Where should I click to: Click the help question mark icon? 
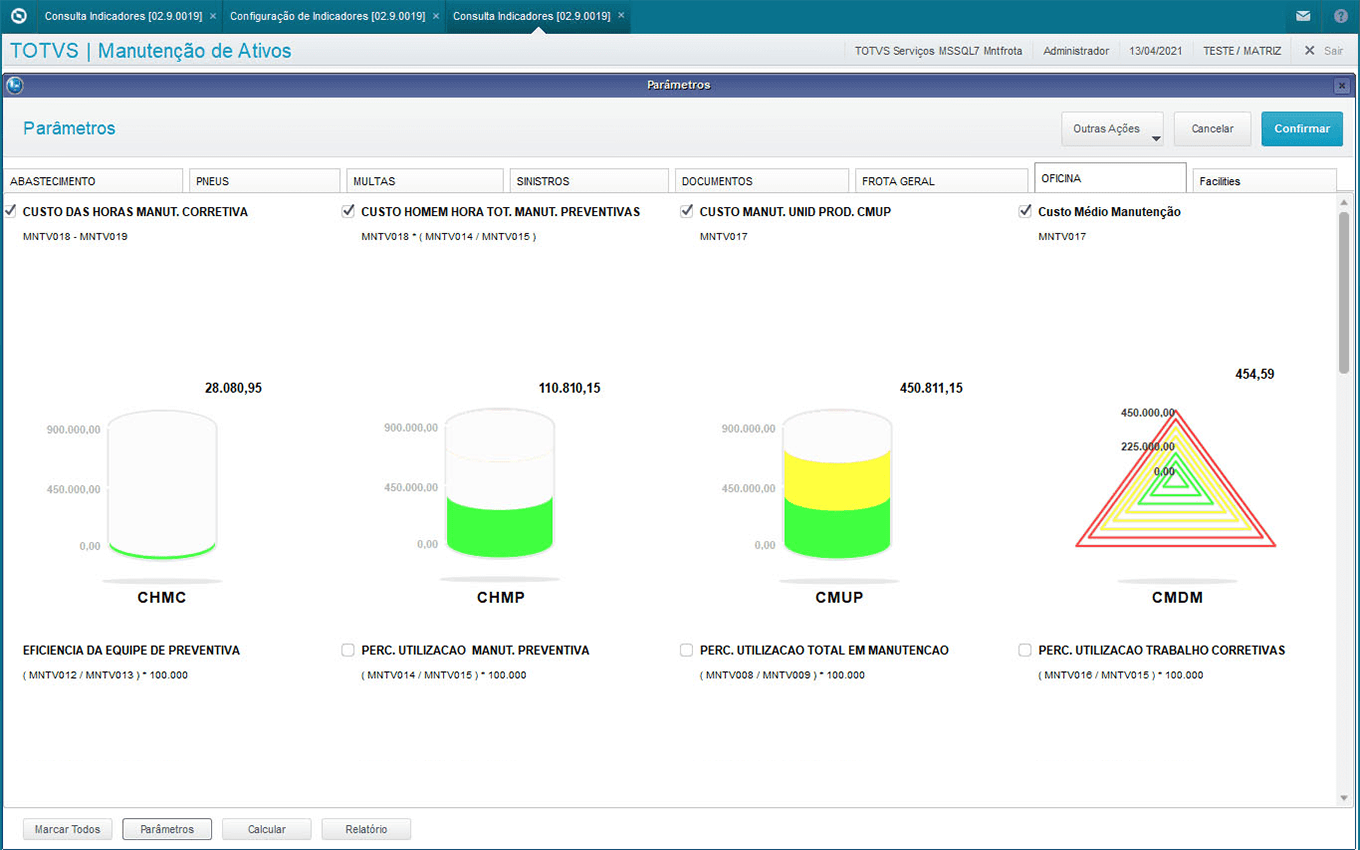(1341, 16)
